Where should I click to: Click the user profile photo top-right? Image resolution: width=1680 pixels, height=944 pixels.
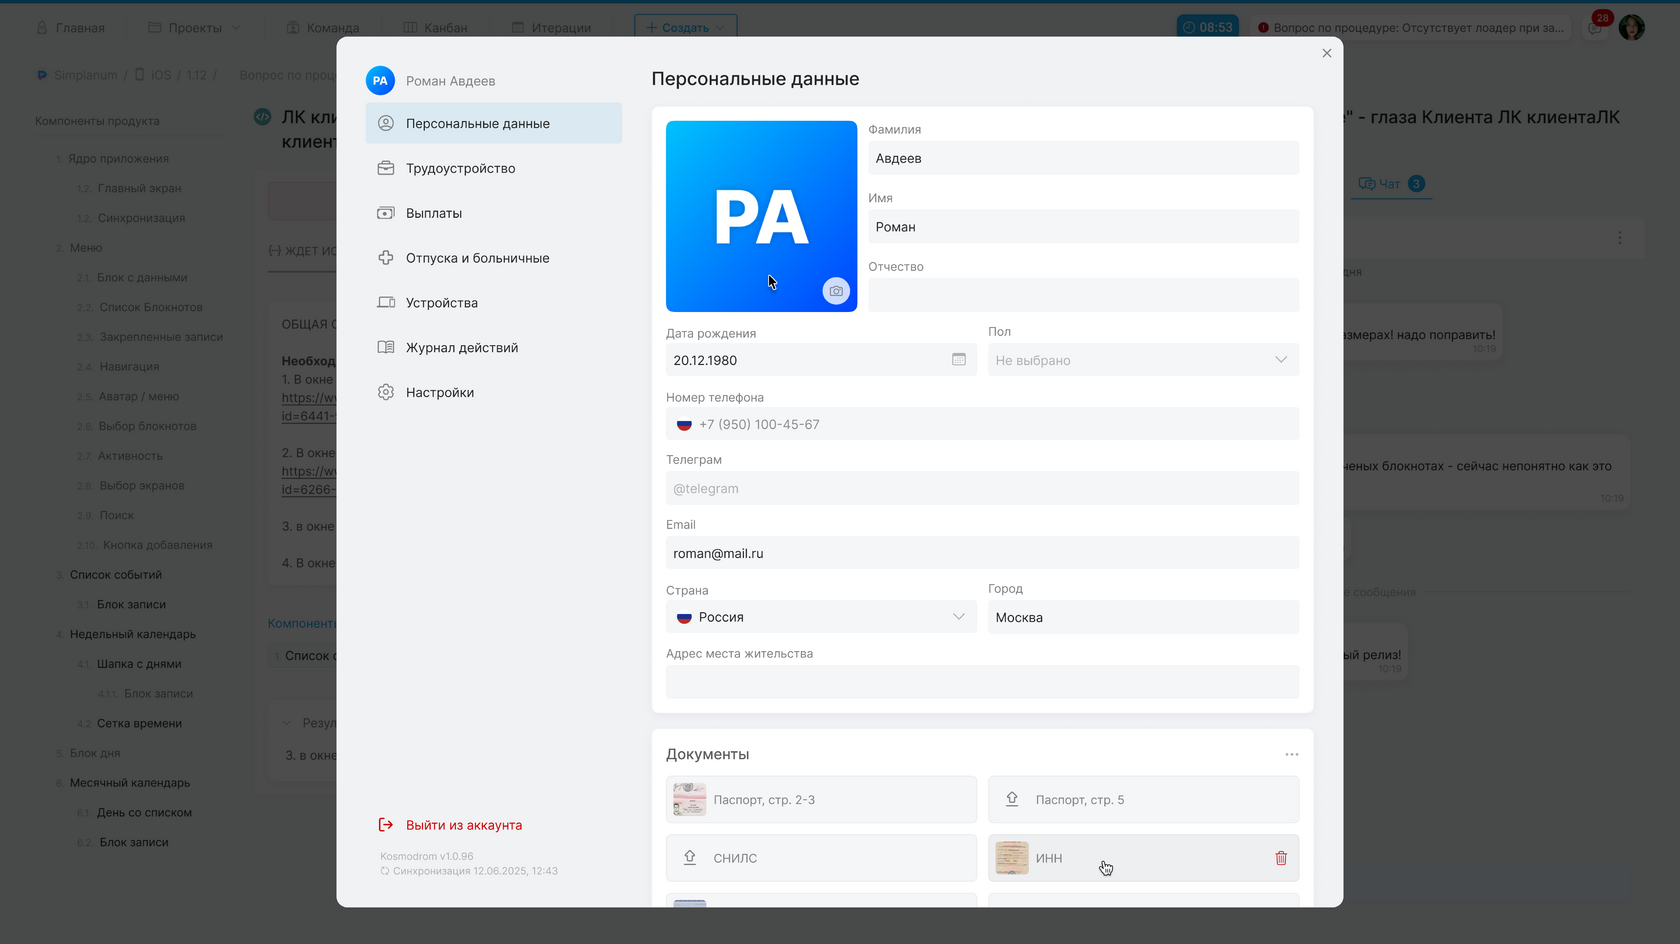[x=1632, y=27]
